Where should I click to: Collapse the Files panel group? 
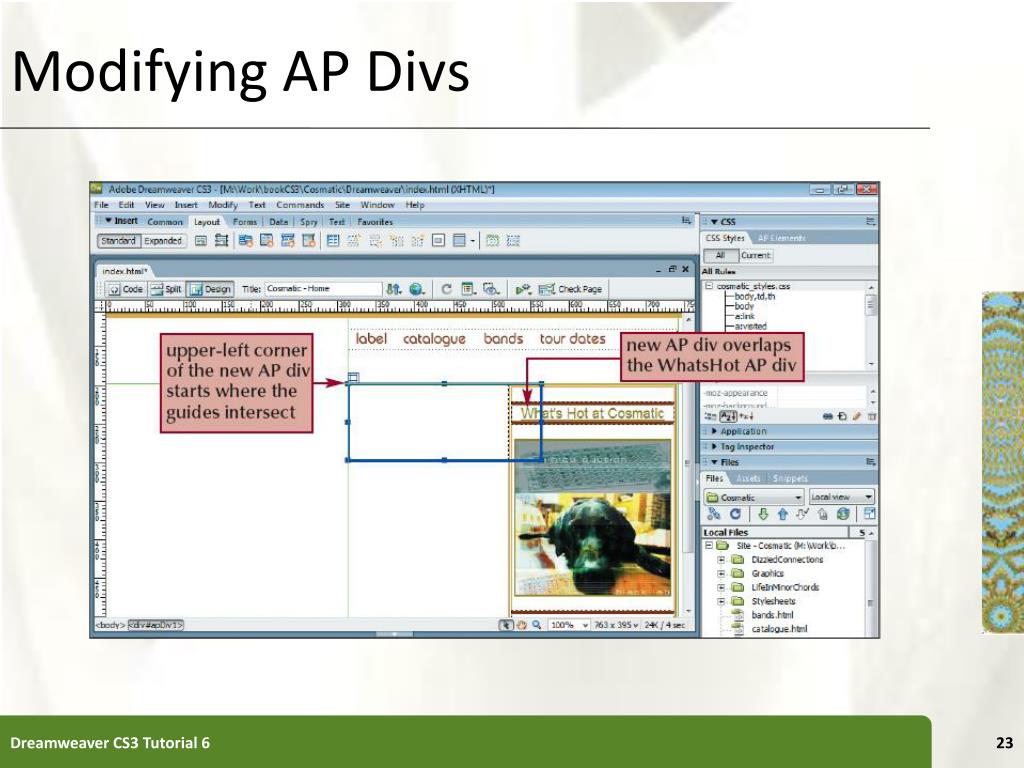[x=714, y=462]
